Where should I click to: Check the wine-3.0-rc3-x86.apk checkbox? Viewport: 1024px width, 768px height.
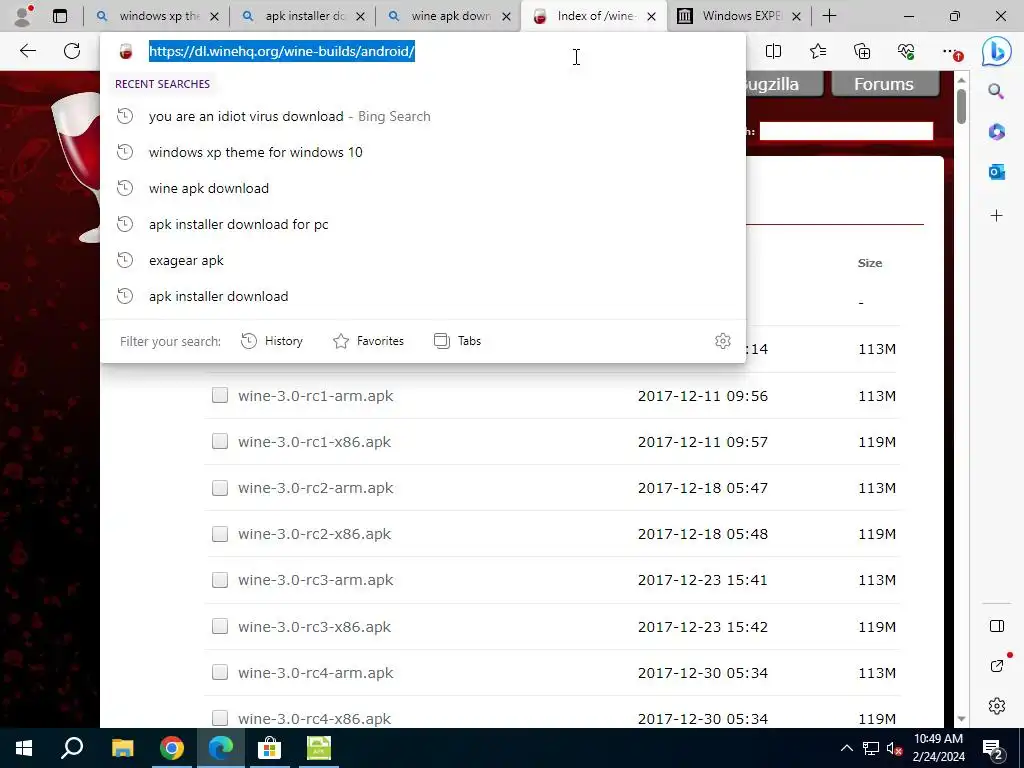(220, 626)
